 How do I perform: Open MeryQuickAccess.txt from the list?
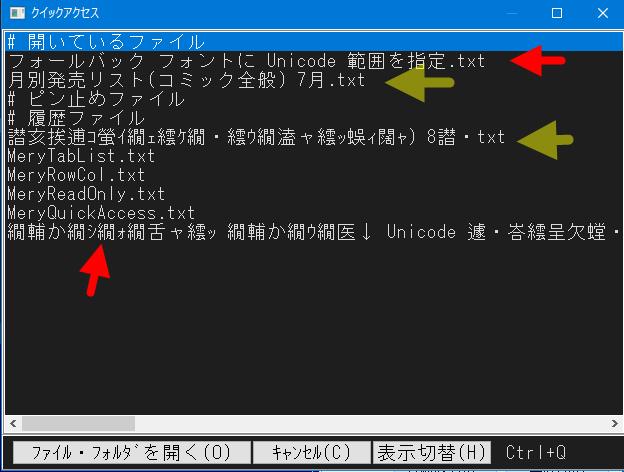pos(101,213)
